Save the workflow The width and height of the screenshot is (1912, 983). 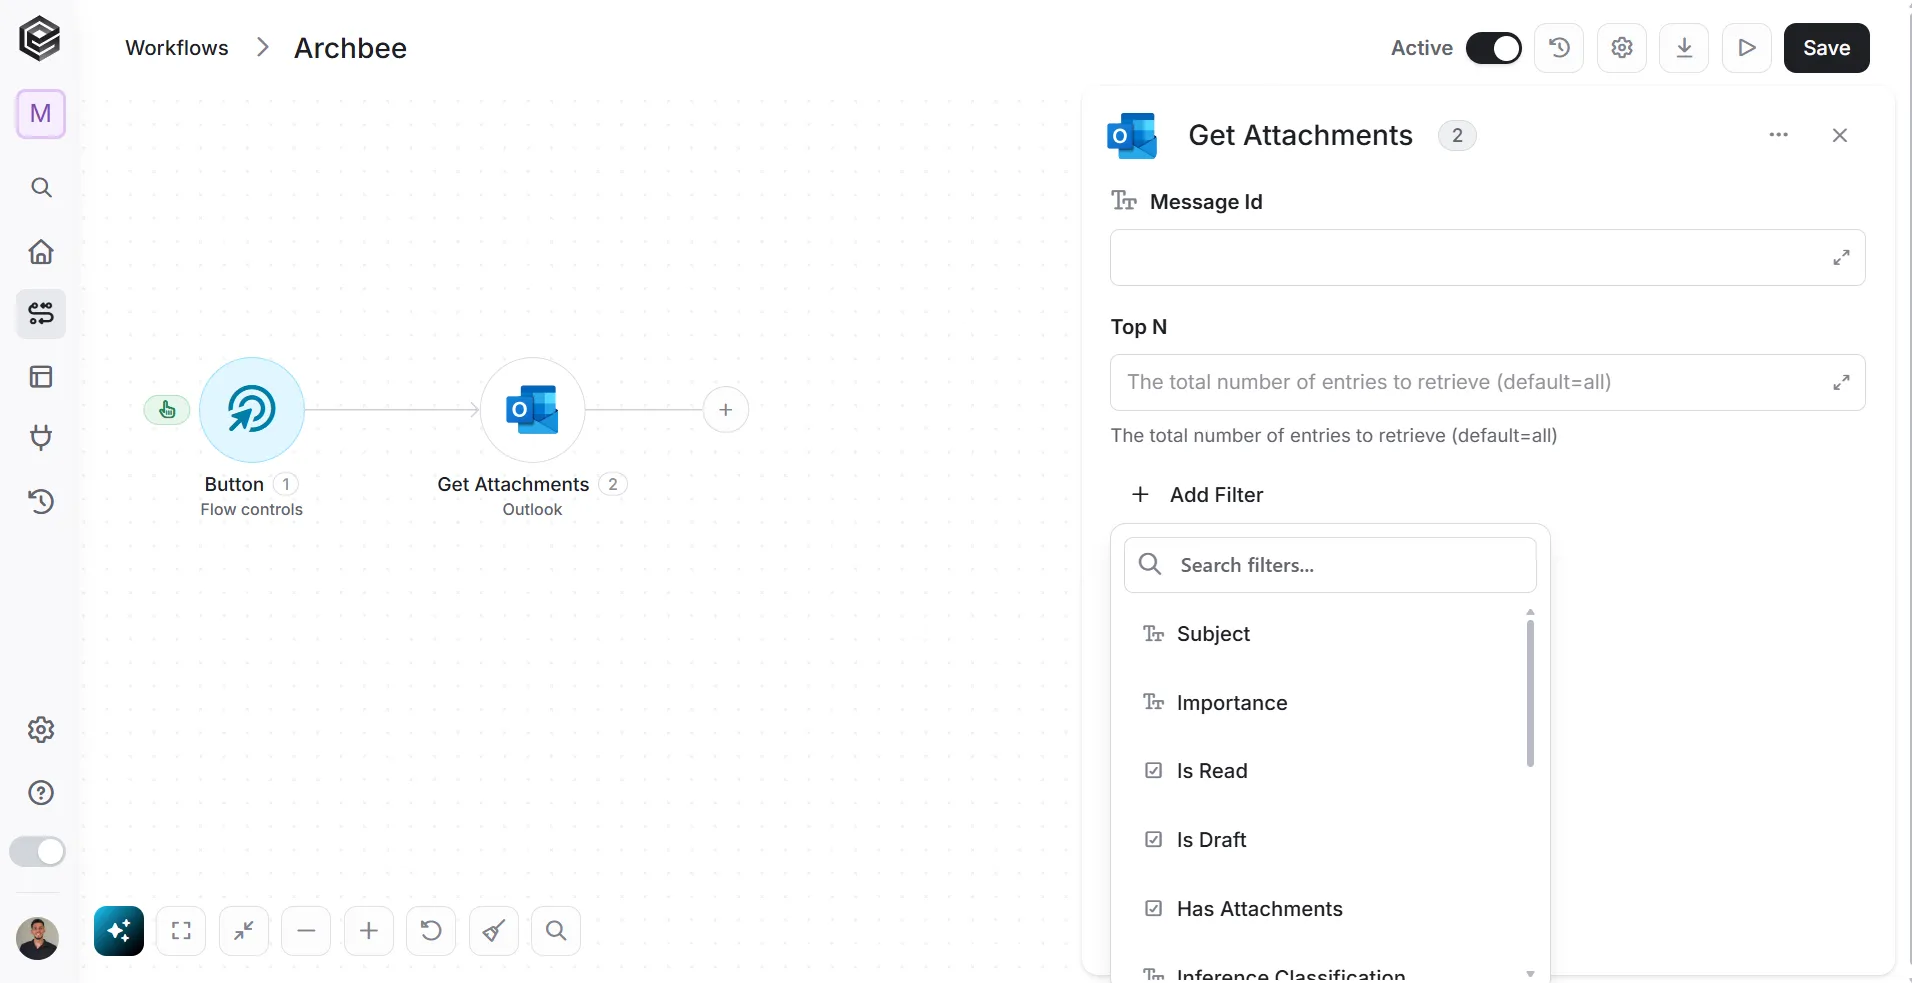[x=1827, y=48]
